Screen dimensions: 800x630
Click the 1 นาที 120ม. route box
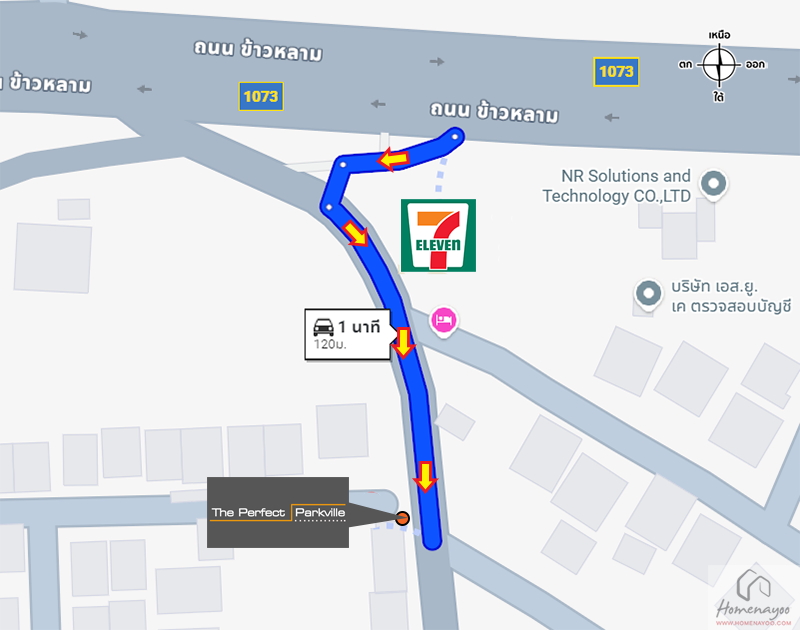(347, 334)
